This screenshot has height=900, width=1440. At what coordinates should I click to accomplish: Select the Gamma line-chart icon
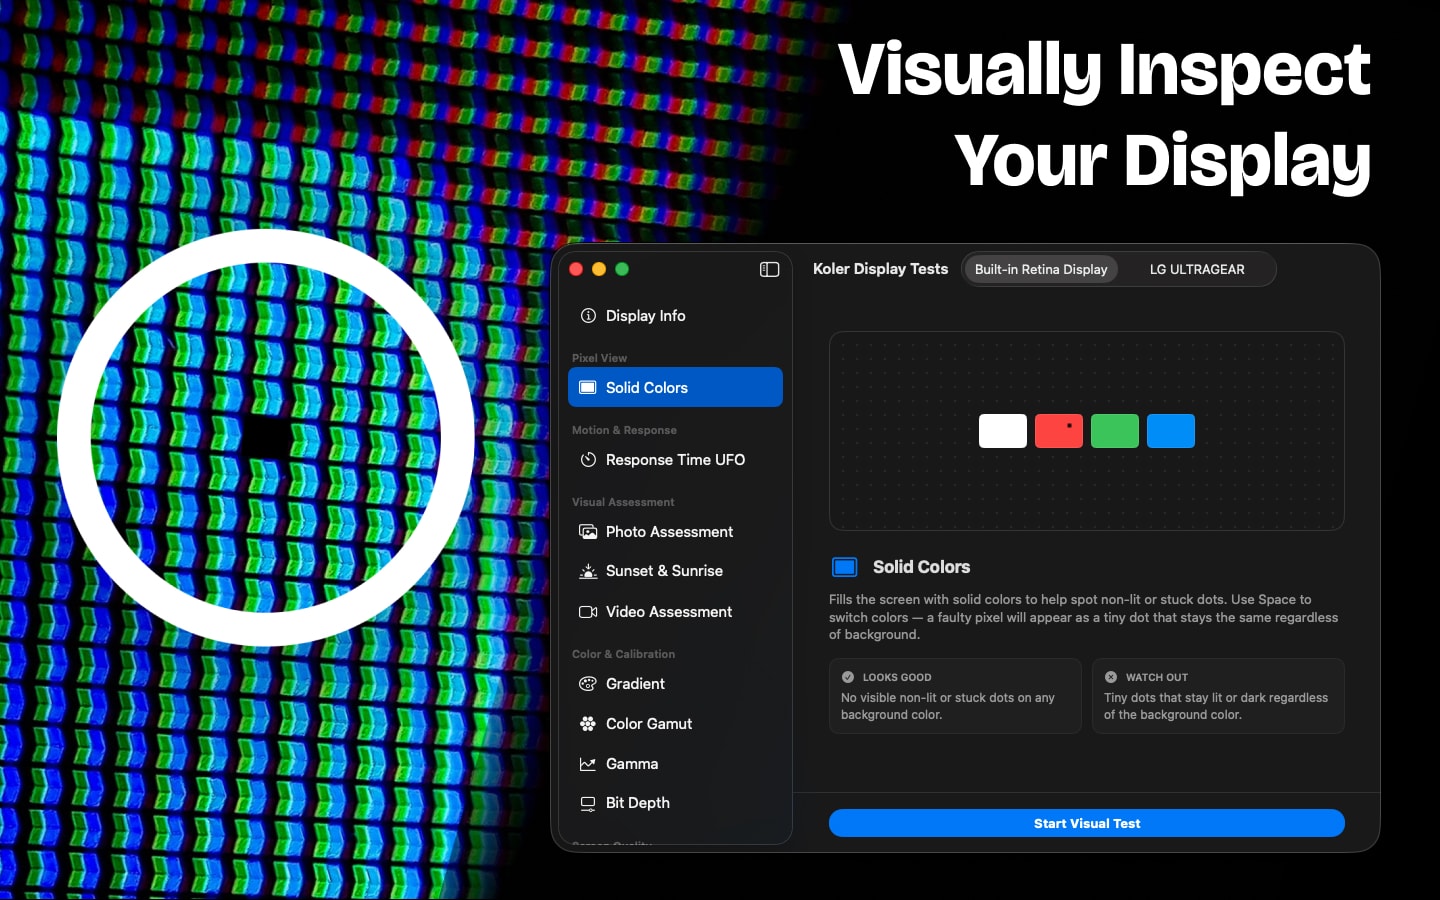(x=588, y=763)
